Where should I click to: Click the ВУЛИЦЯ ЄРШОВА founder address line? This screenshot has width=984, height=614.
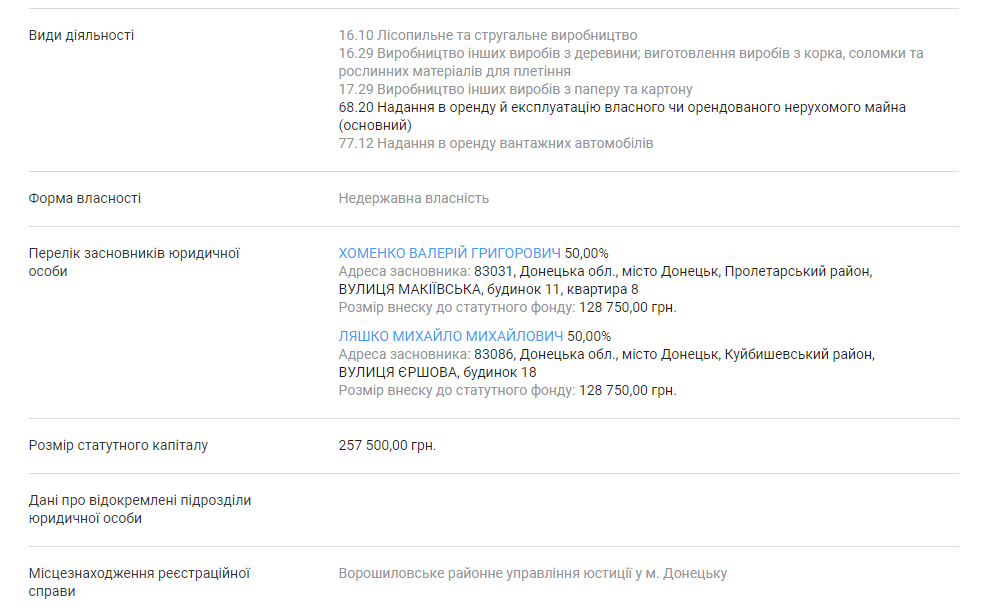pos(437,372)
